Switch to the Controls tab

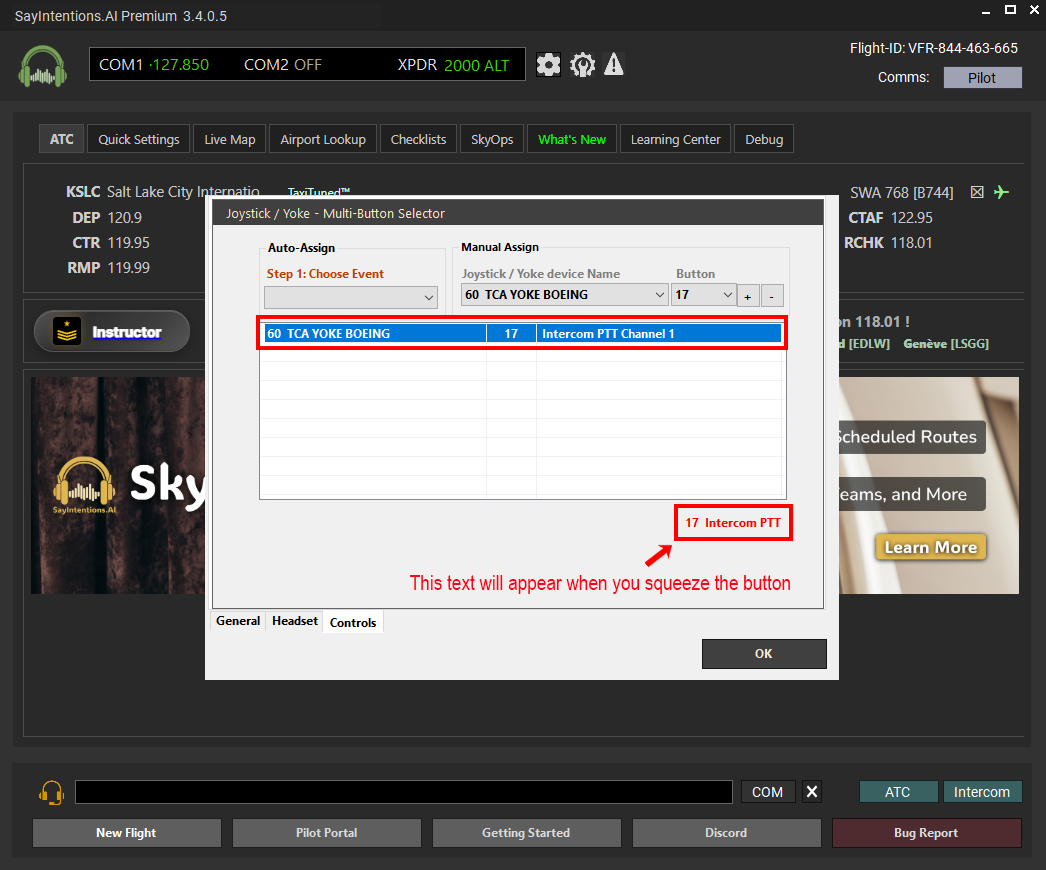click(x=353, y=622)
